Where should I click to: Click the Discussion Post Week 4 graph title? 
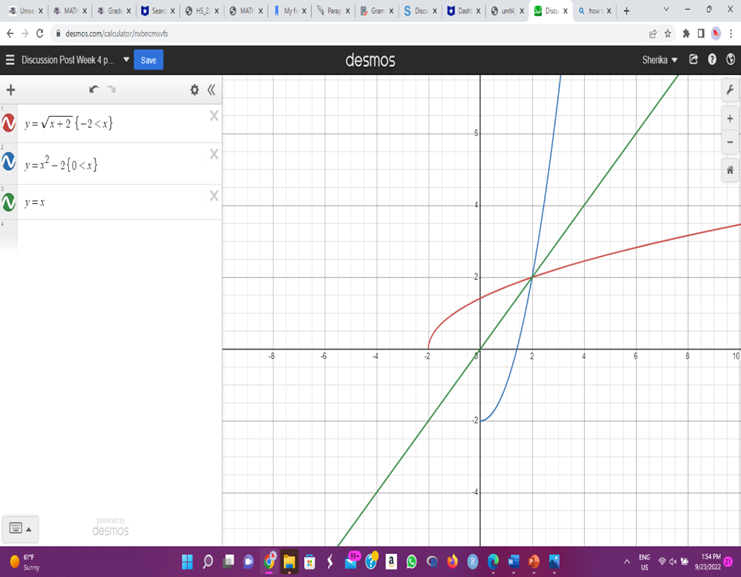tap(68, 60)
